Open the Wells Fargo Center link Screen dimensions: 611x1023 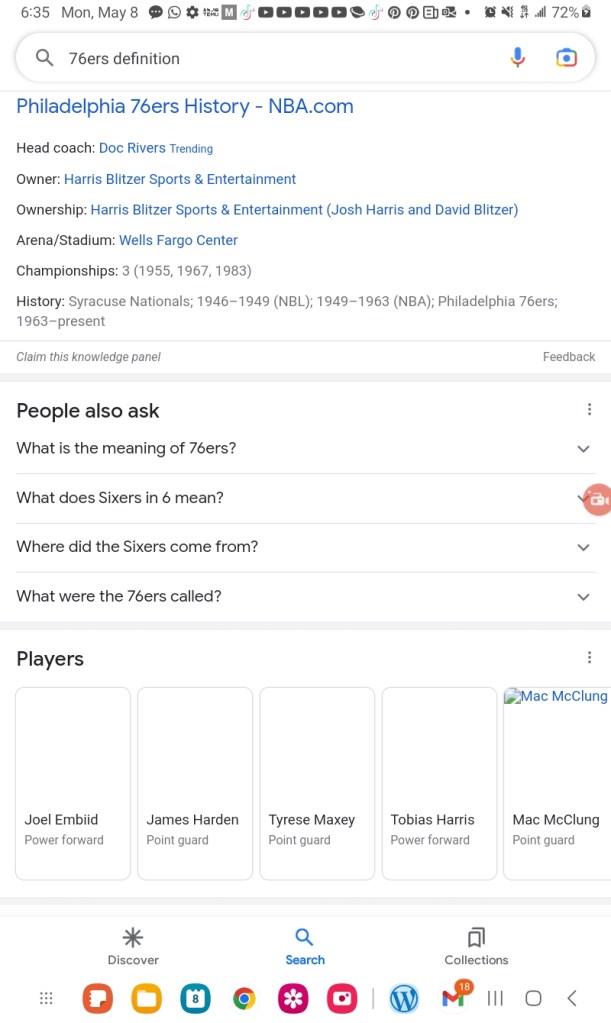[x=178, y=240]
